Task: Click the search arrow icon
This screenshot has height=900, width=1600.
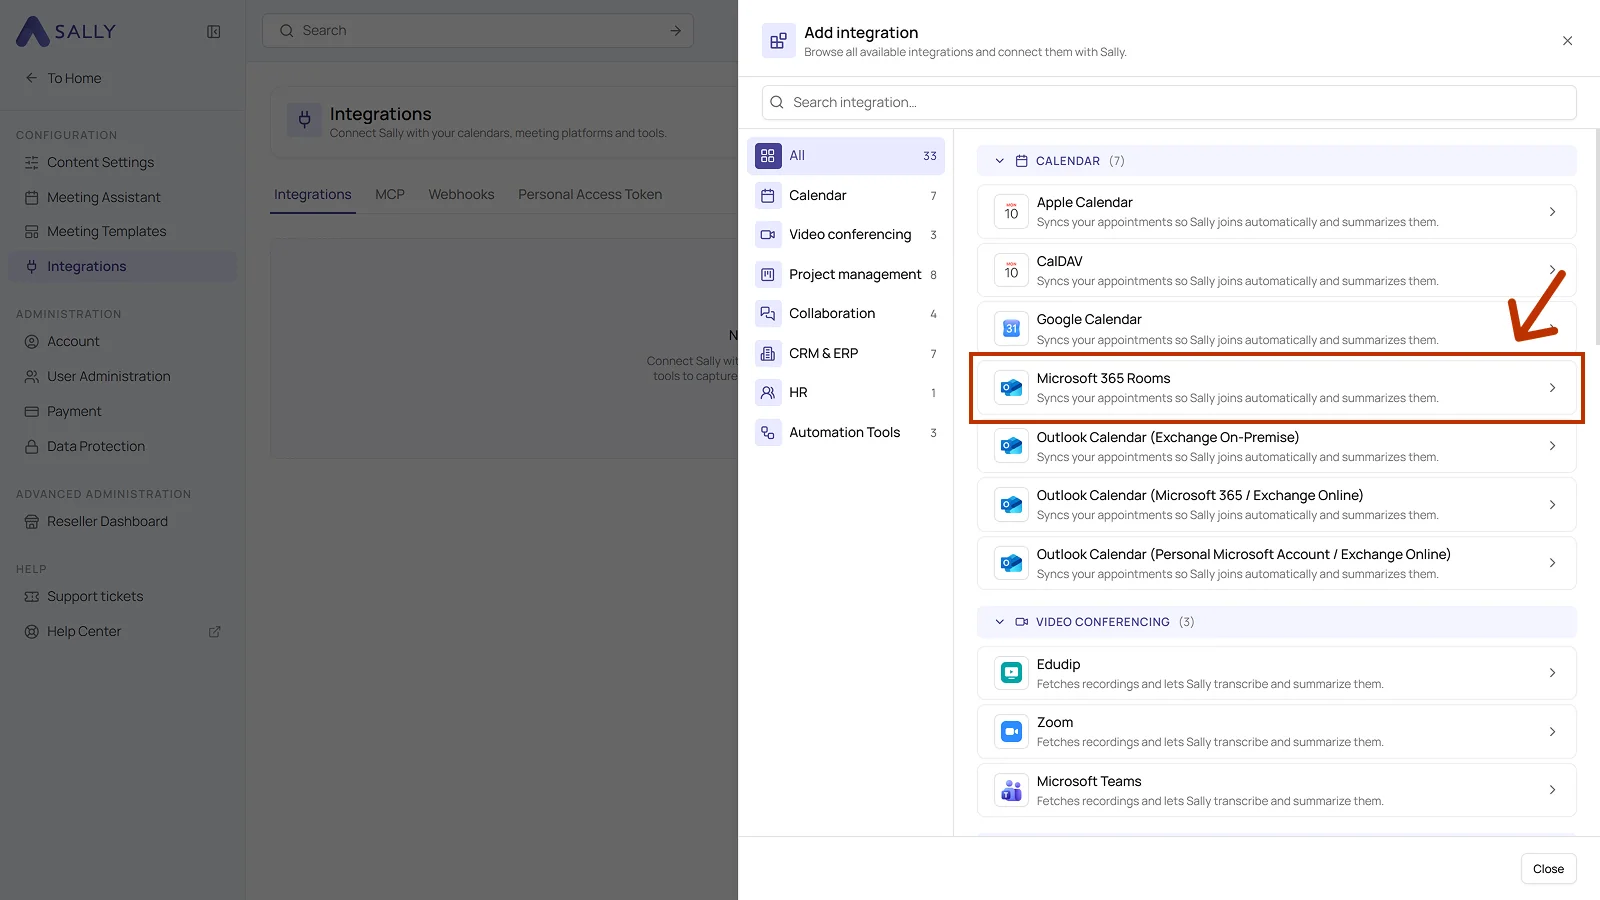Action: 675,30
